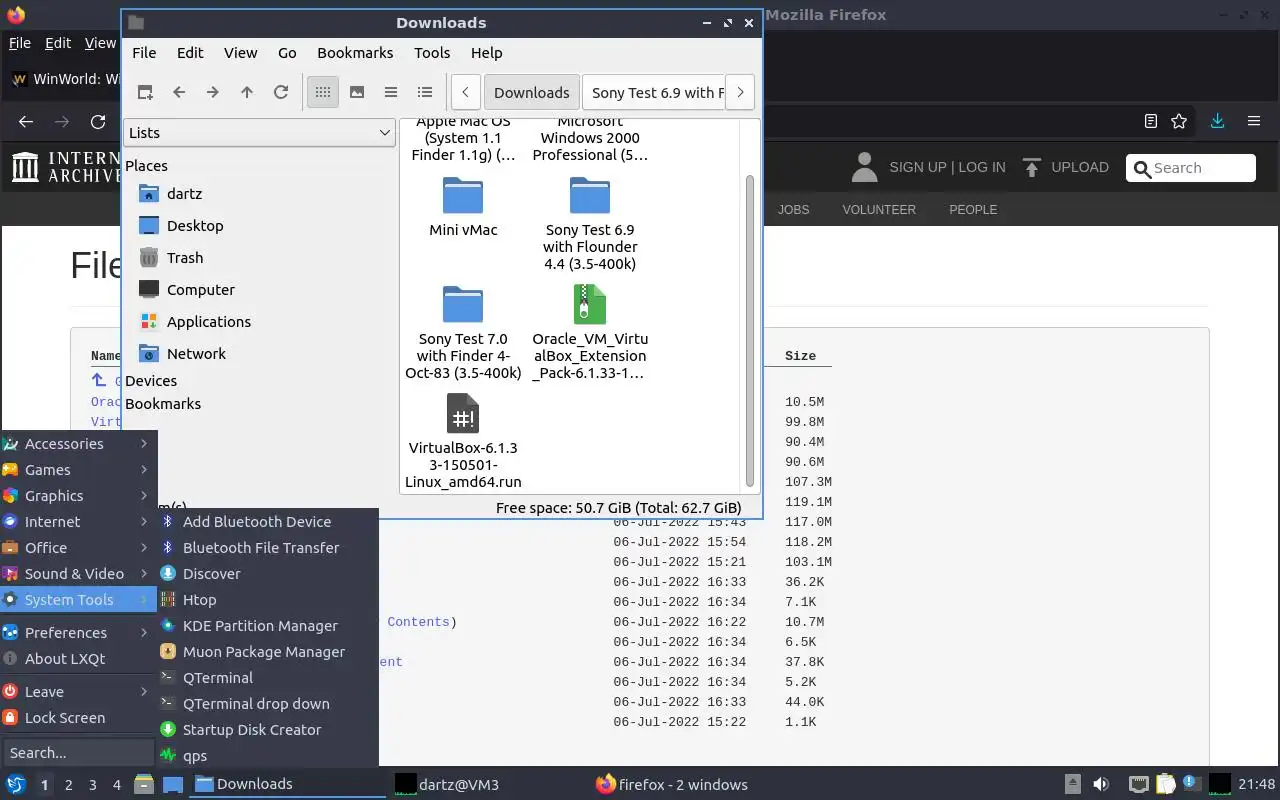Select VirtualBox-6.1.33 .run script file

(x=463, y=441)
